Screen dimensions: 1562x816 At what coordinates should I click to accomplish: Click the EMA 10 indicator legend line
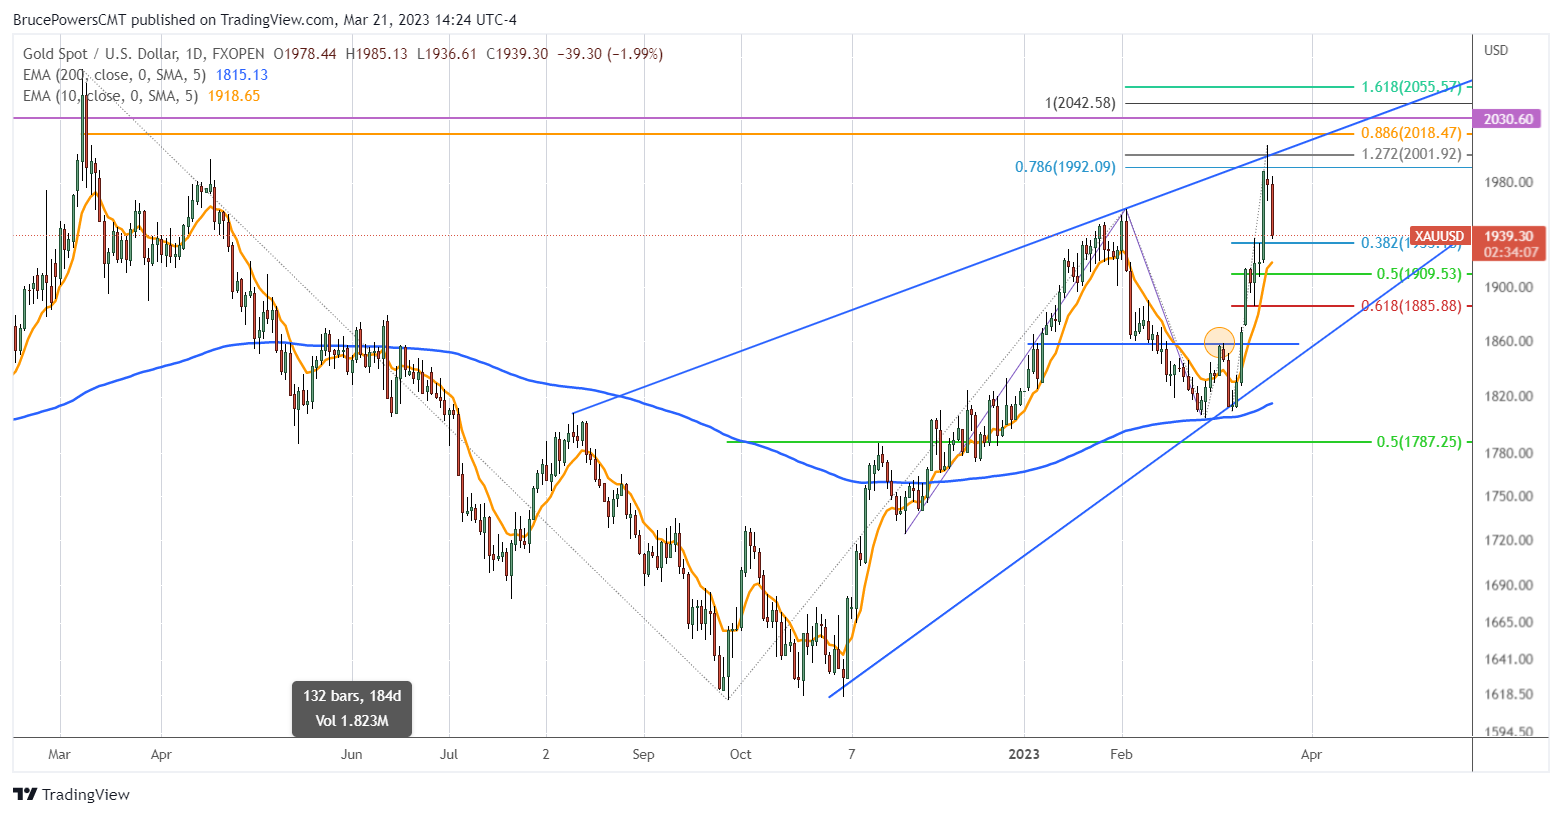[141, 96]
